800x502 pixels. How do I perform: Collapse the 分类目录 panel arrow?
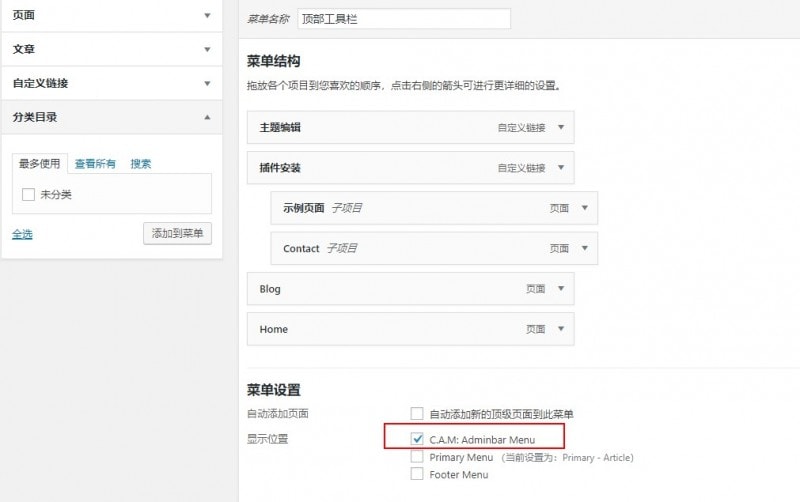[x=207, y=117]
